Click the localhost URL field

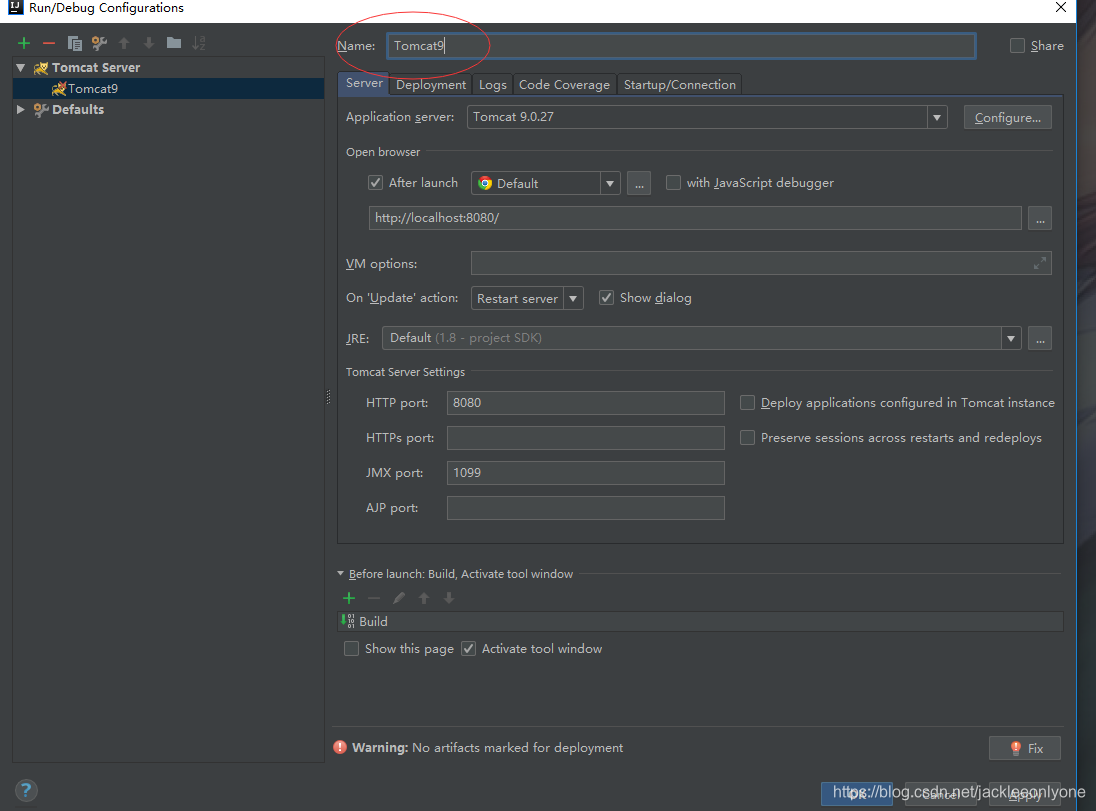point(695,218)
